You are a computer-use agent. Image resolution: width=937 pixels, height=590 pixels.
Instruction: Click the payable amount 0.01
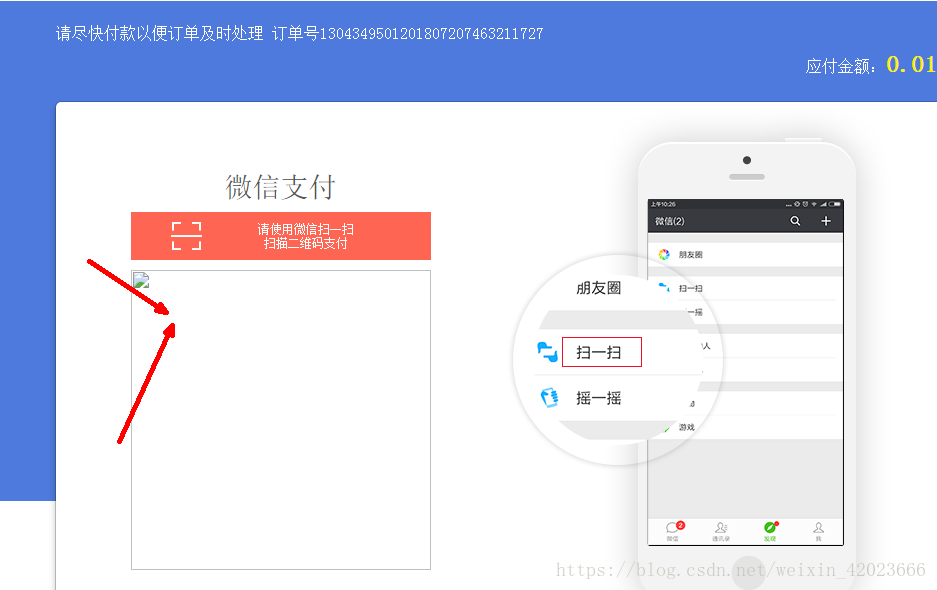pyautogui.click(x=911, y=64)
